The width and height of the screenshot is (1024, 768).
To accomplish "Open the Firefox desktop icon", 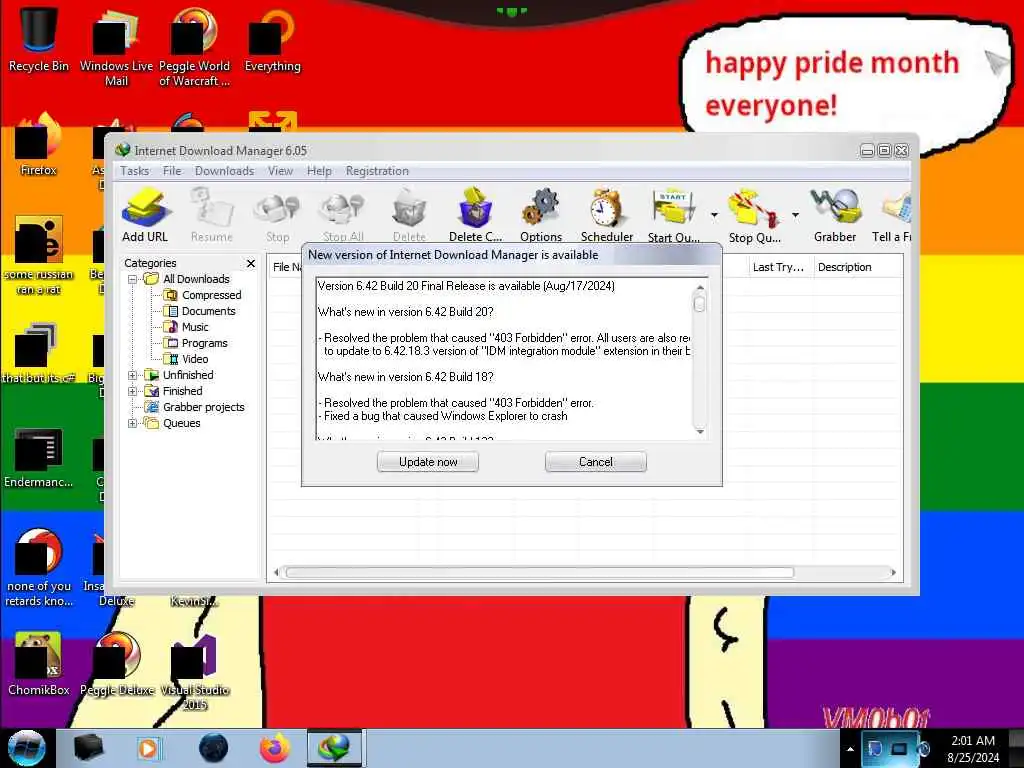I will coord(39,145).
